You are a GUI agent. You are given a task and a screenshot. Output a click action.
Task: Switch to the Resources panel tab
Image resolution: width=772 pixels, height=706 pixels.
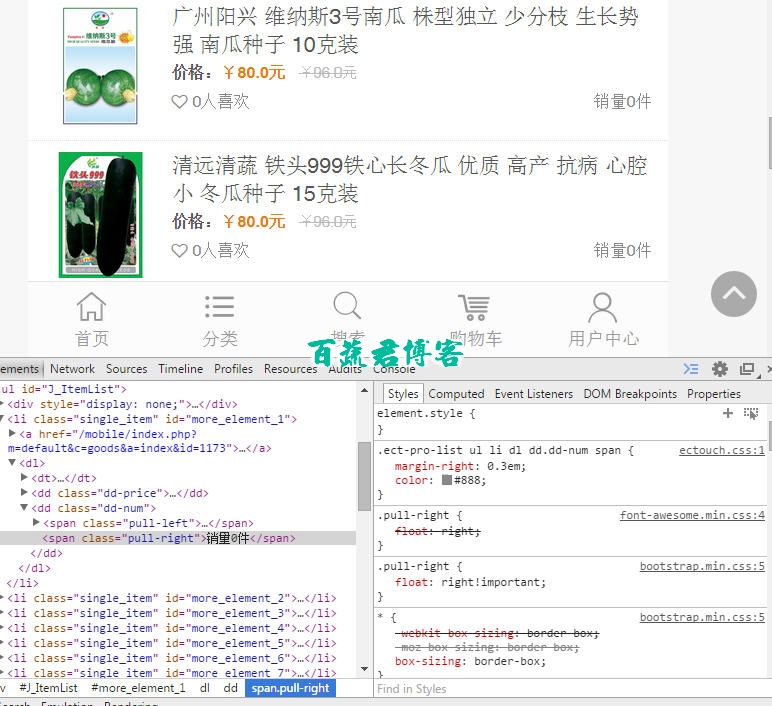point(290,369)
